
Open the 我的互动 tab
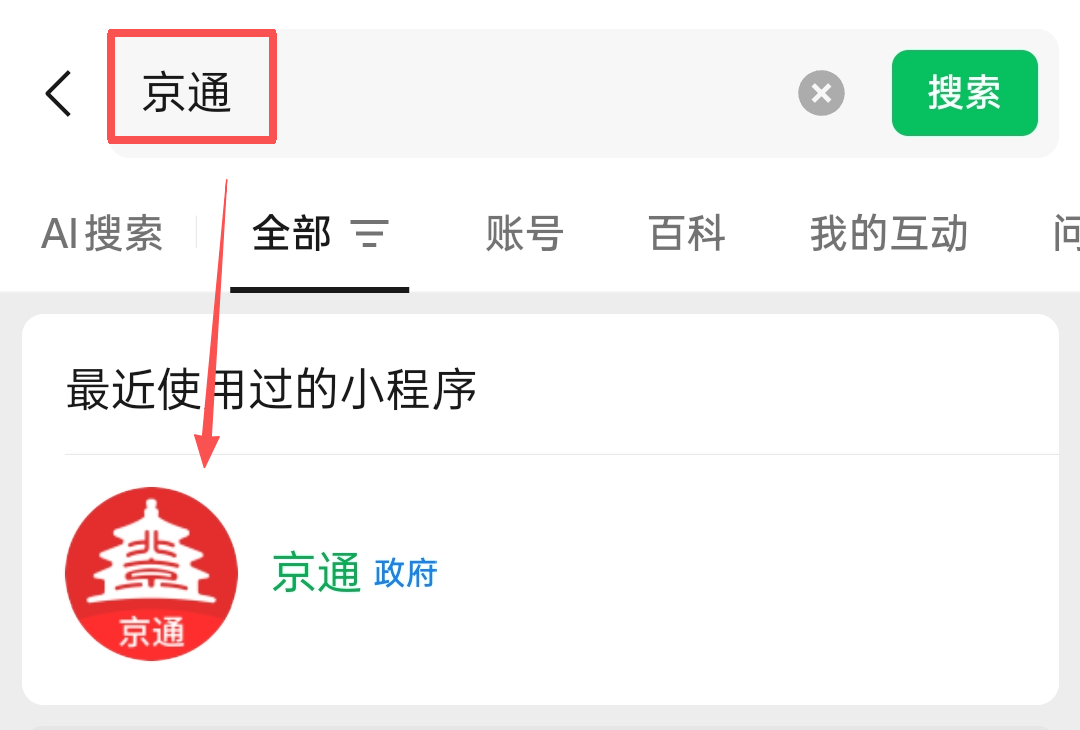[889, 233]
